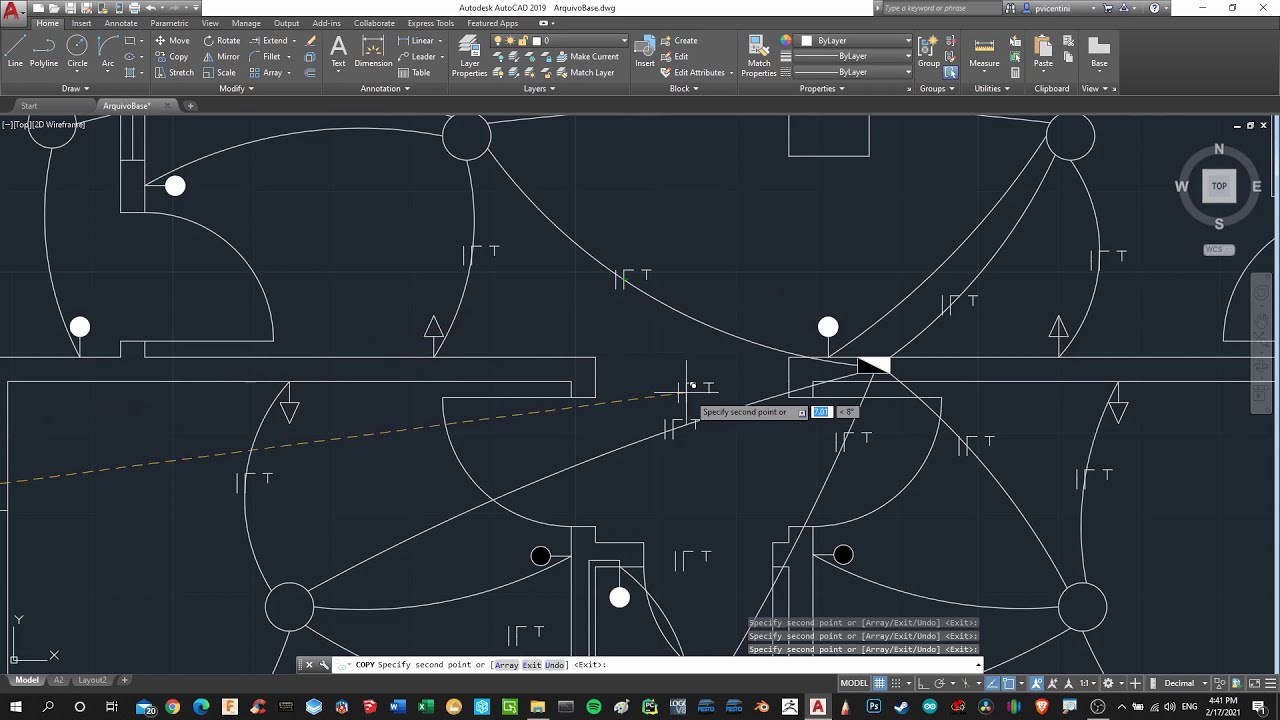Viewport: 1280px width, 720px height.
Task: Click the Save icon in quick access toolbar
Action: pyautogui.click(x=70, y=8)
